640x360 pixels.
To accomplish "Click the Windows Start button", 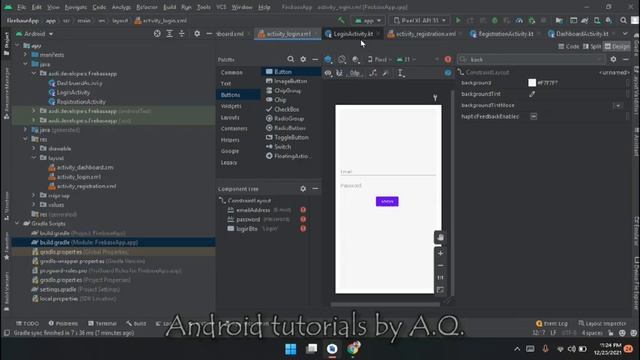I will (x=291, y=349).
